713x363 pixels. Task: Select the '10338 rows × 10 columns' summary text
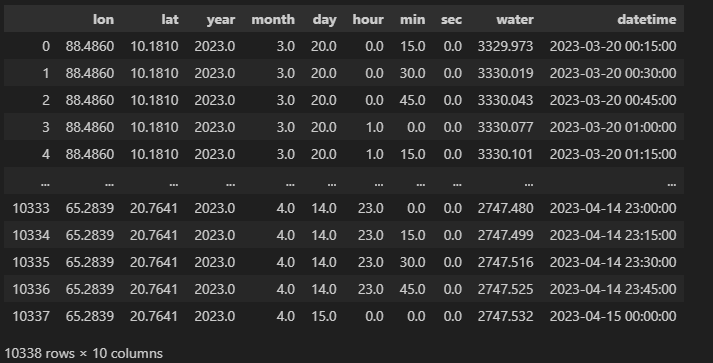click(x=84, y=353)
